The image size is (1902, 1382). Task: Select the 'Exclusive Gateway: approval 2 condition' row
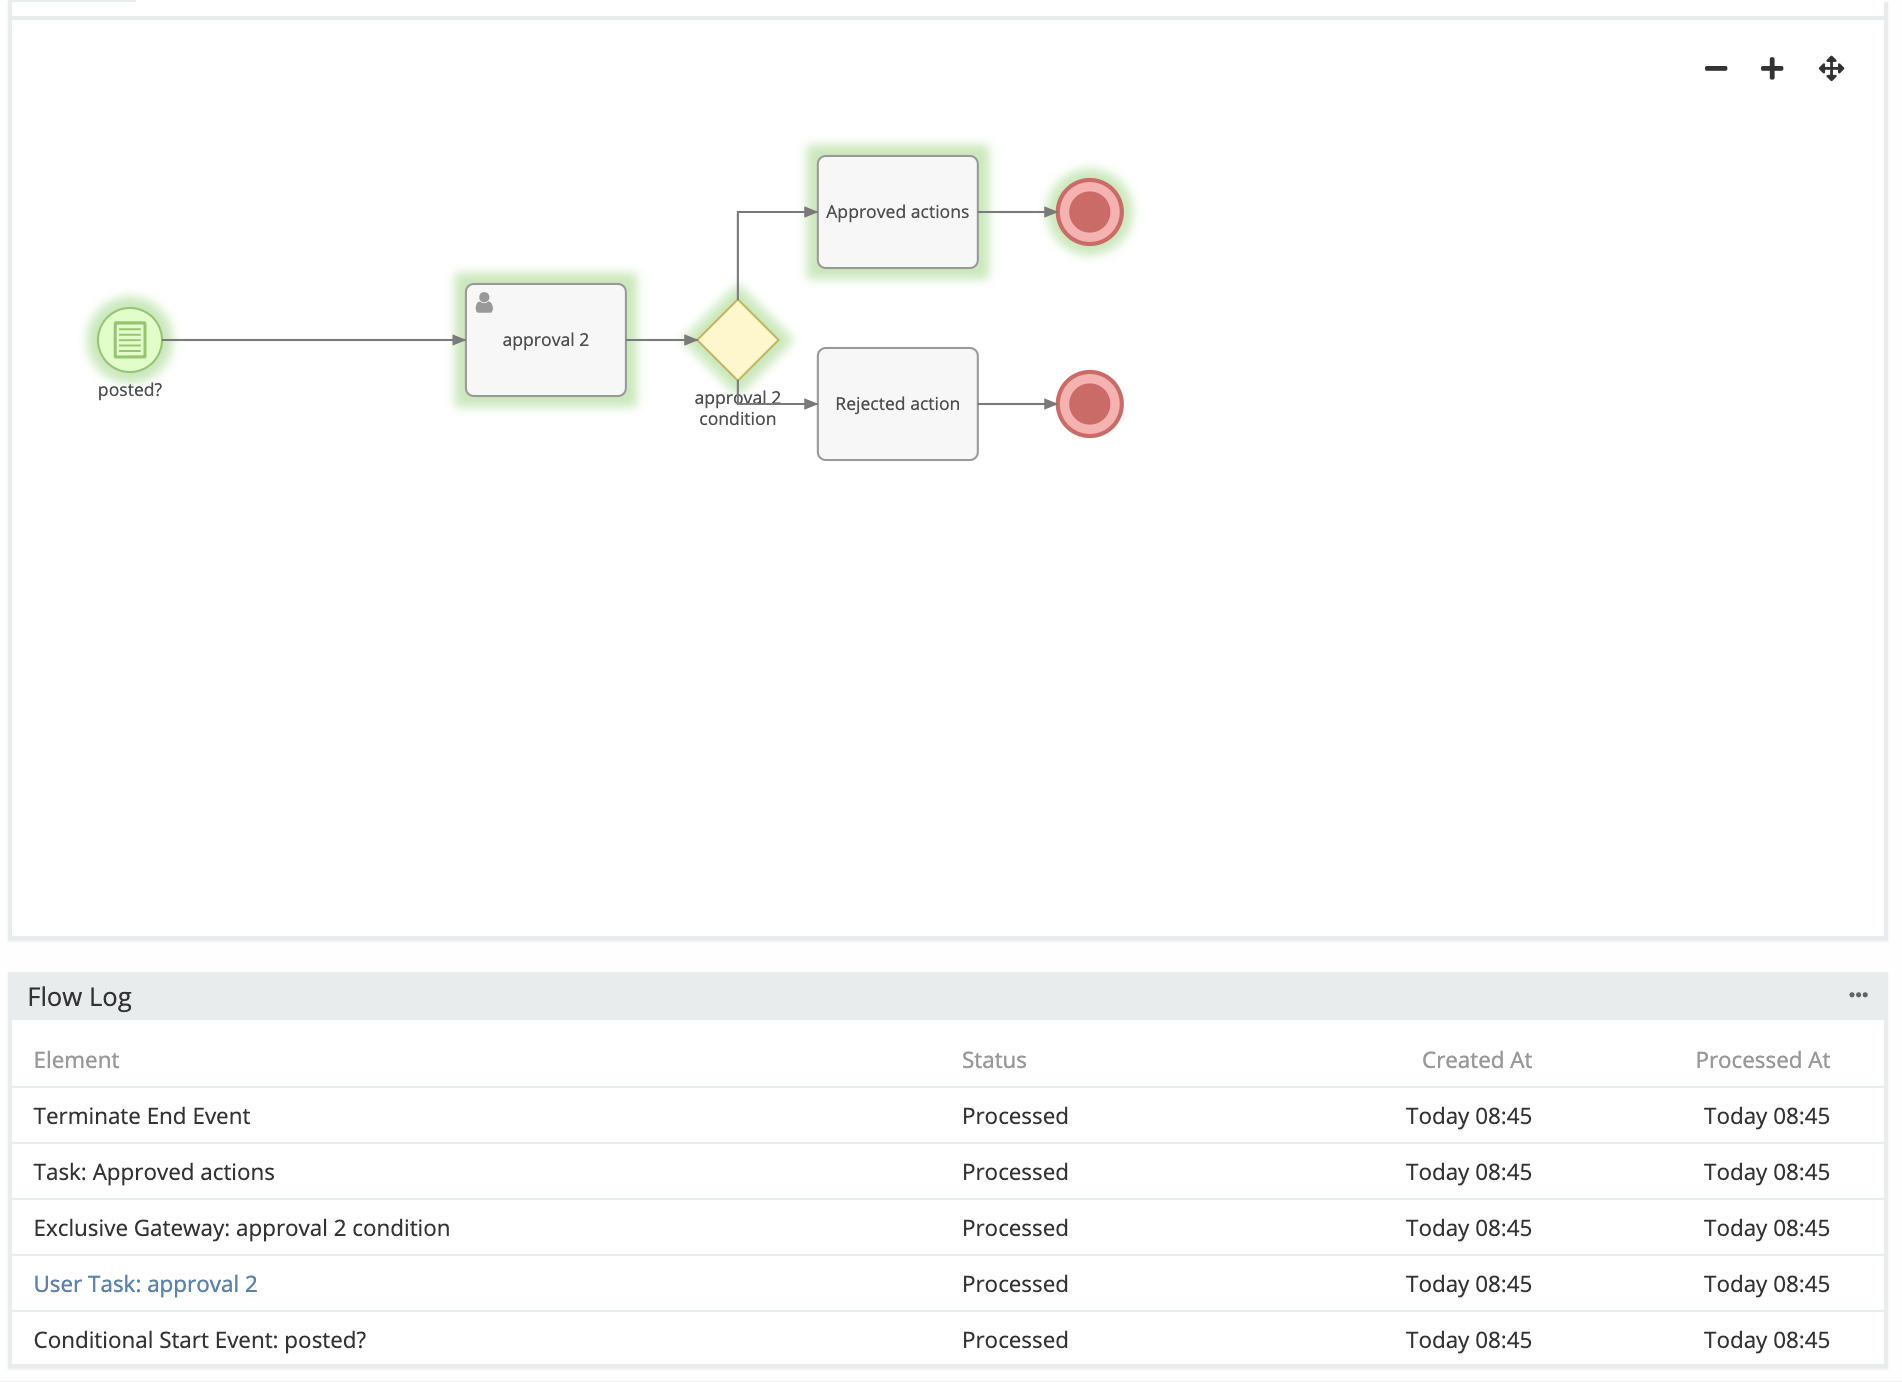242,1228
